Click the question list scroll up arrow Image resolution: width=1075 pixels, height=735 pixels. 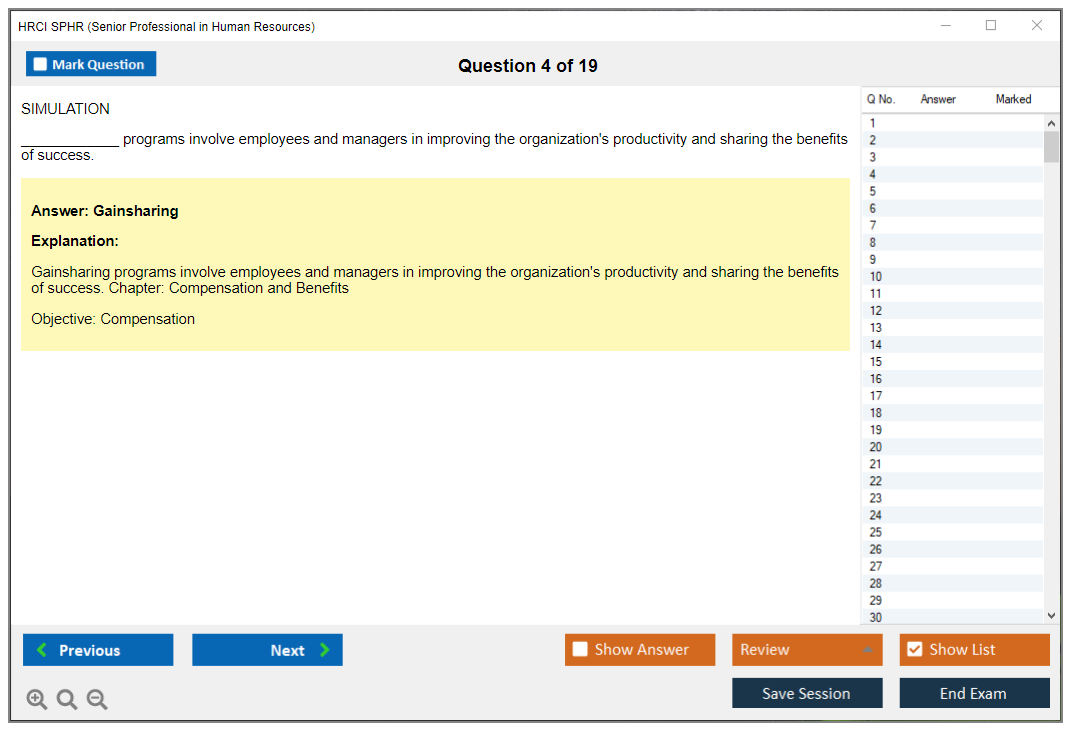(1051, 123)
